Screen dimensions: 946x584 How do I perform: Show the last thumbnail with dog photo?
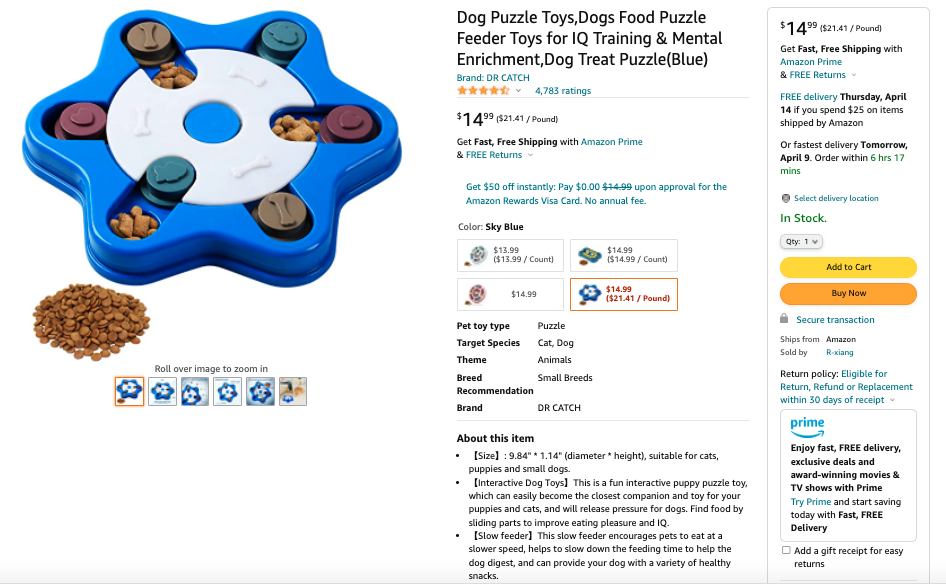point(293,392)
